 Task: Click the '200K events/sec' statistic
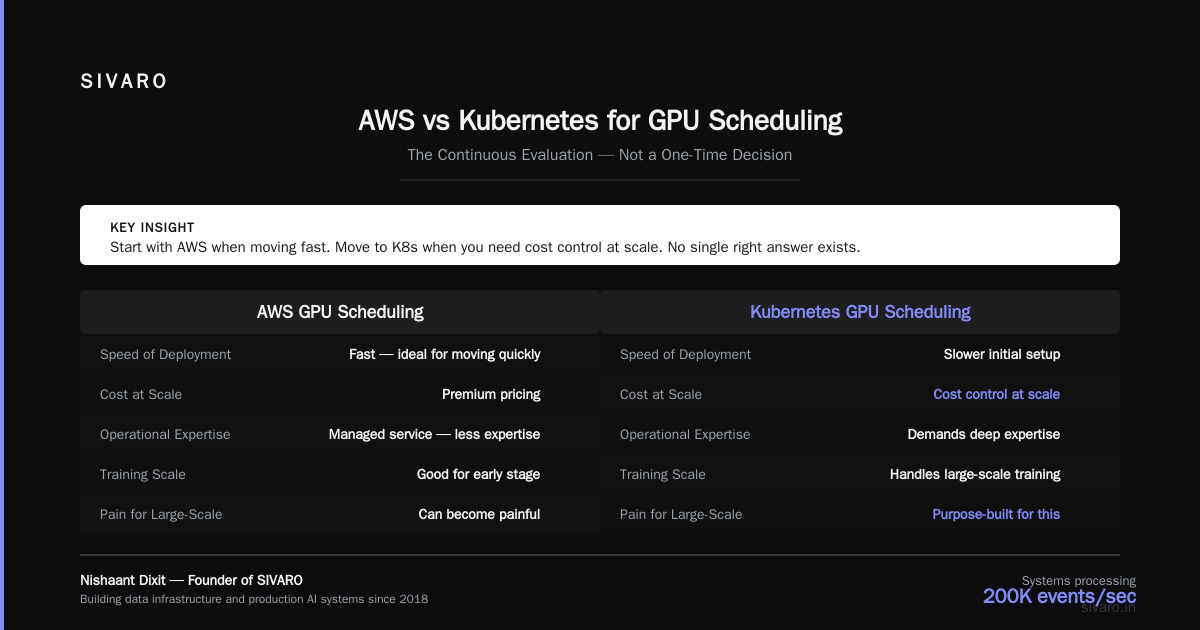point(1060,596)
